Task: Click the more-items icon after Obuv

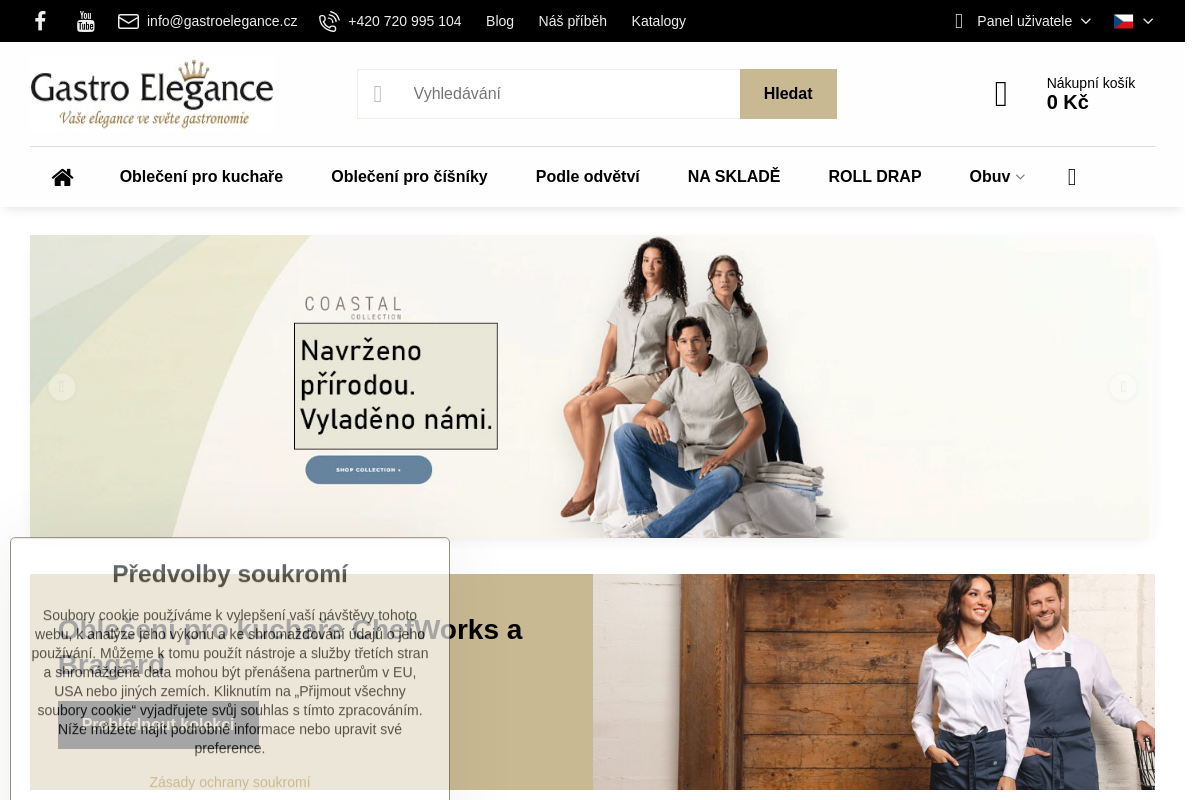Action: pyautogui.click(x=1072, y=177)
